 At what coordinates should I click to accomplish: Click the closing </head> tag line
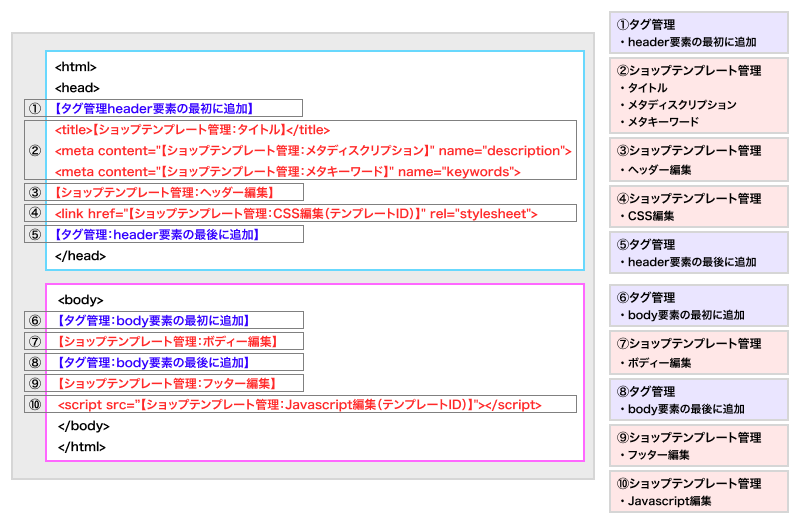[80, 256]
